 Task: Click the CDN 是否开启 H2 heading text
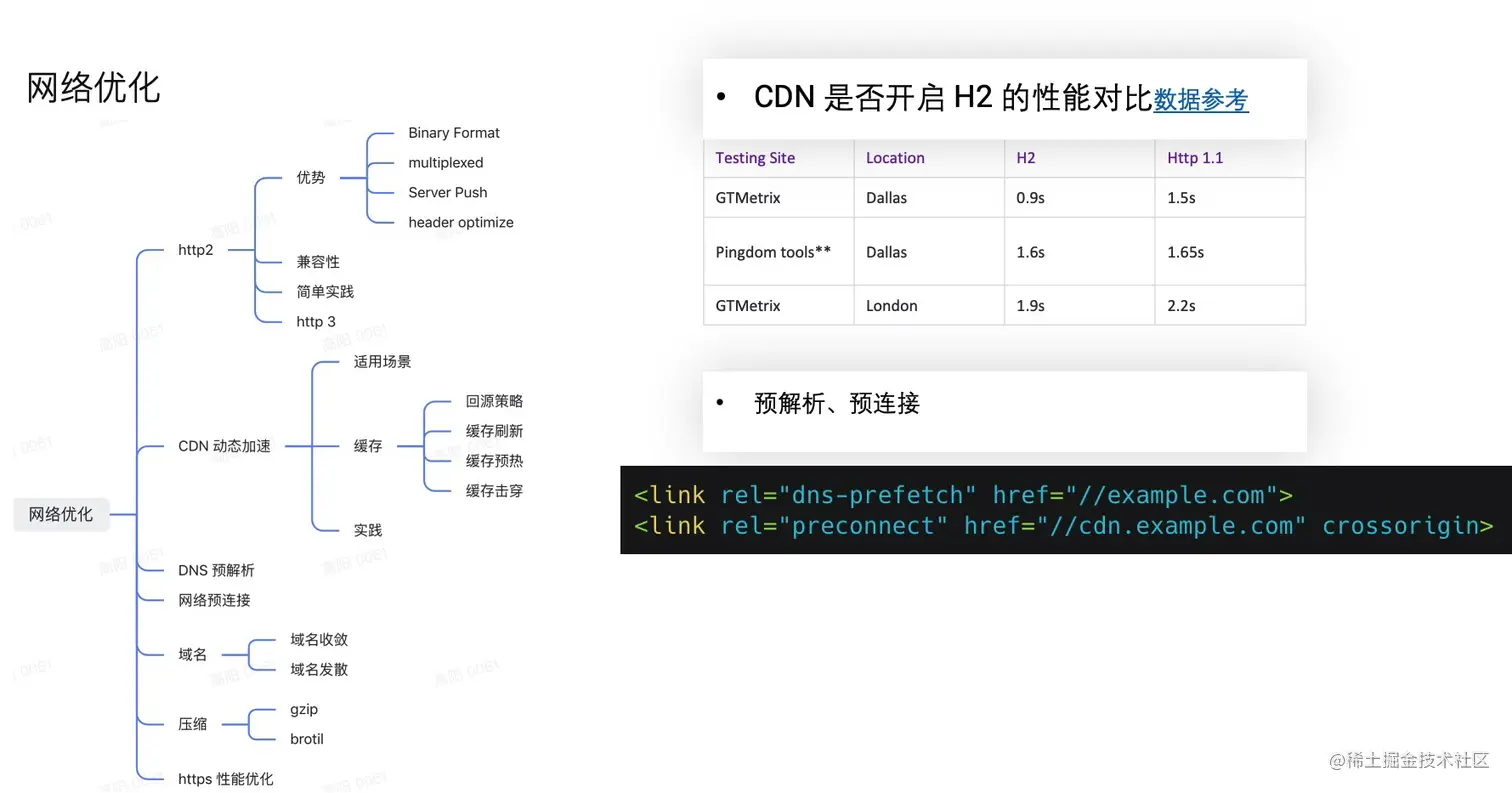coord(953,98)
